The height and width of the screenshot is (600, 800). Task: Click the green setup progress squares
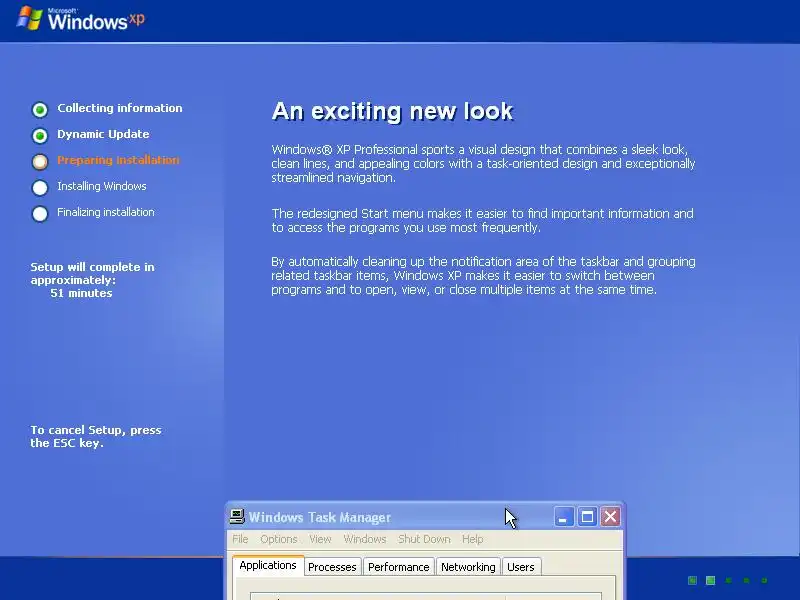[728, 580]
